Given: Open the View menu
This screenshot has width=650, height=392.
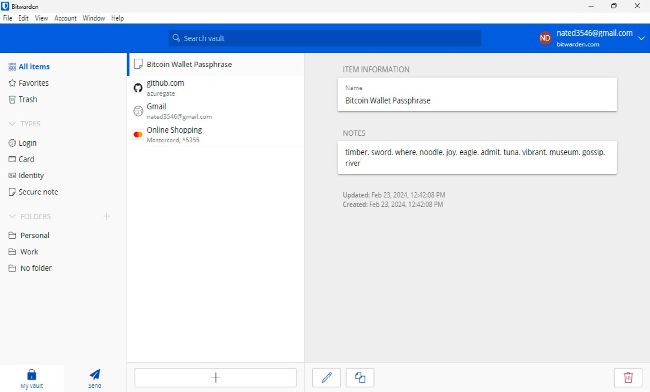Looking at the screenshot, I should click(41, 18).
